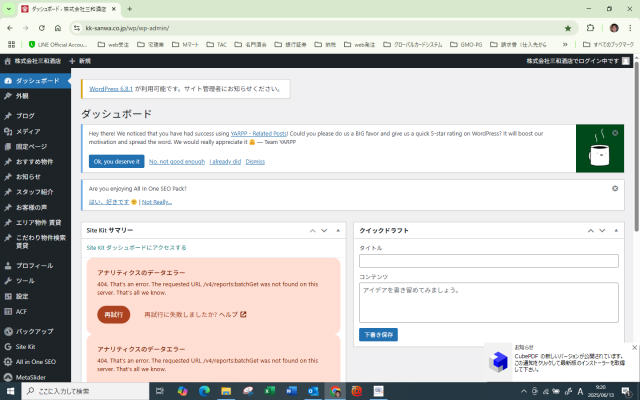Dismiss the YARPP rating notice with X icon

[x=615, y=133]
